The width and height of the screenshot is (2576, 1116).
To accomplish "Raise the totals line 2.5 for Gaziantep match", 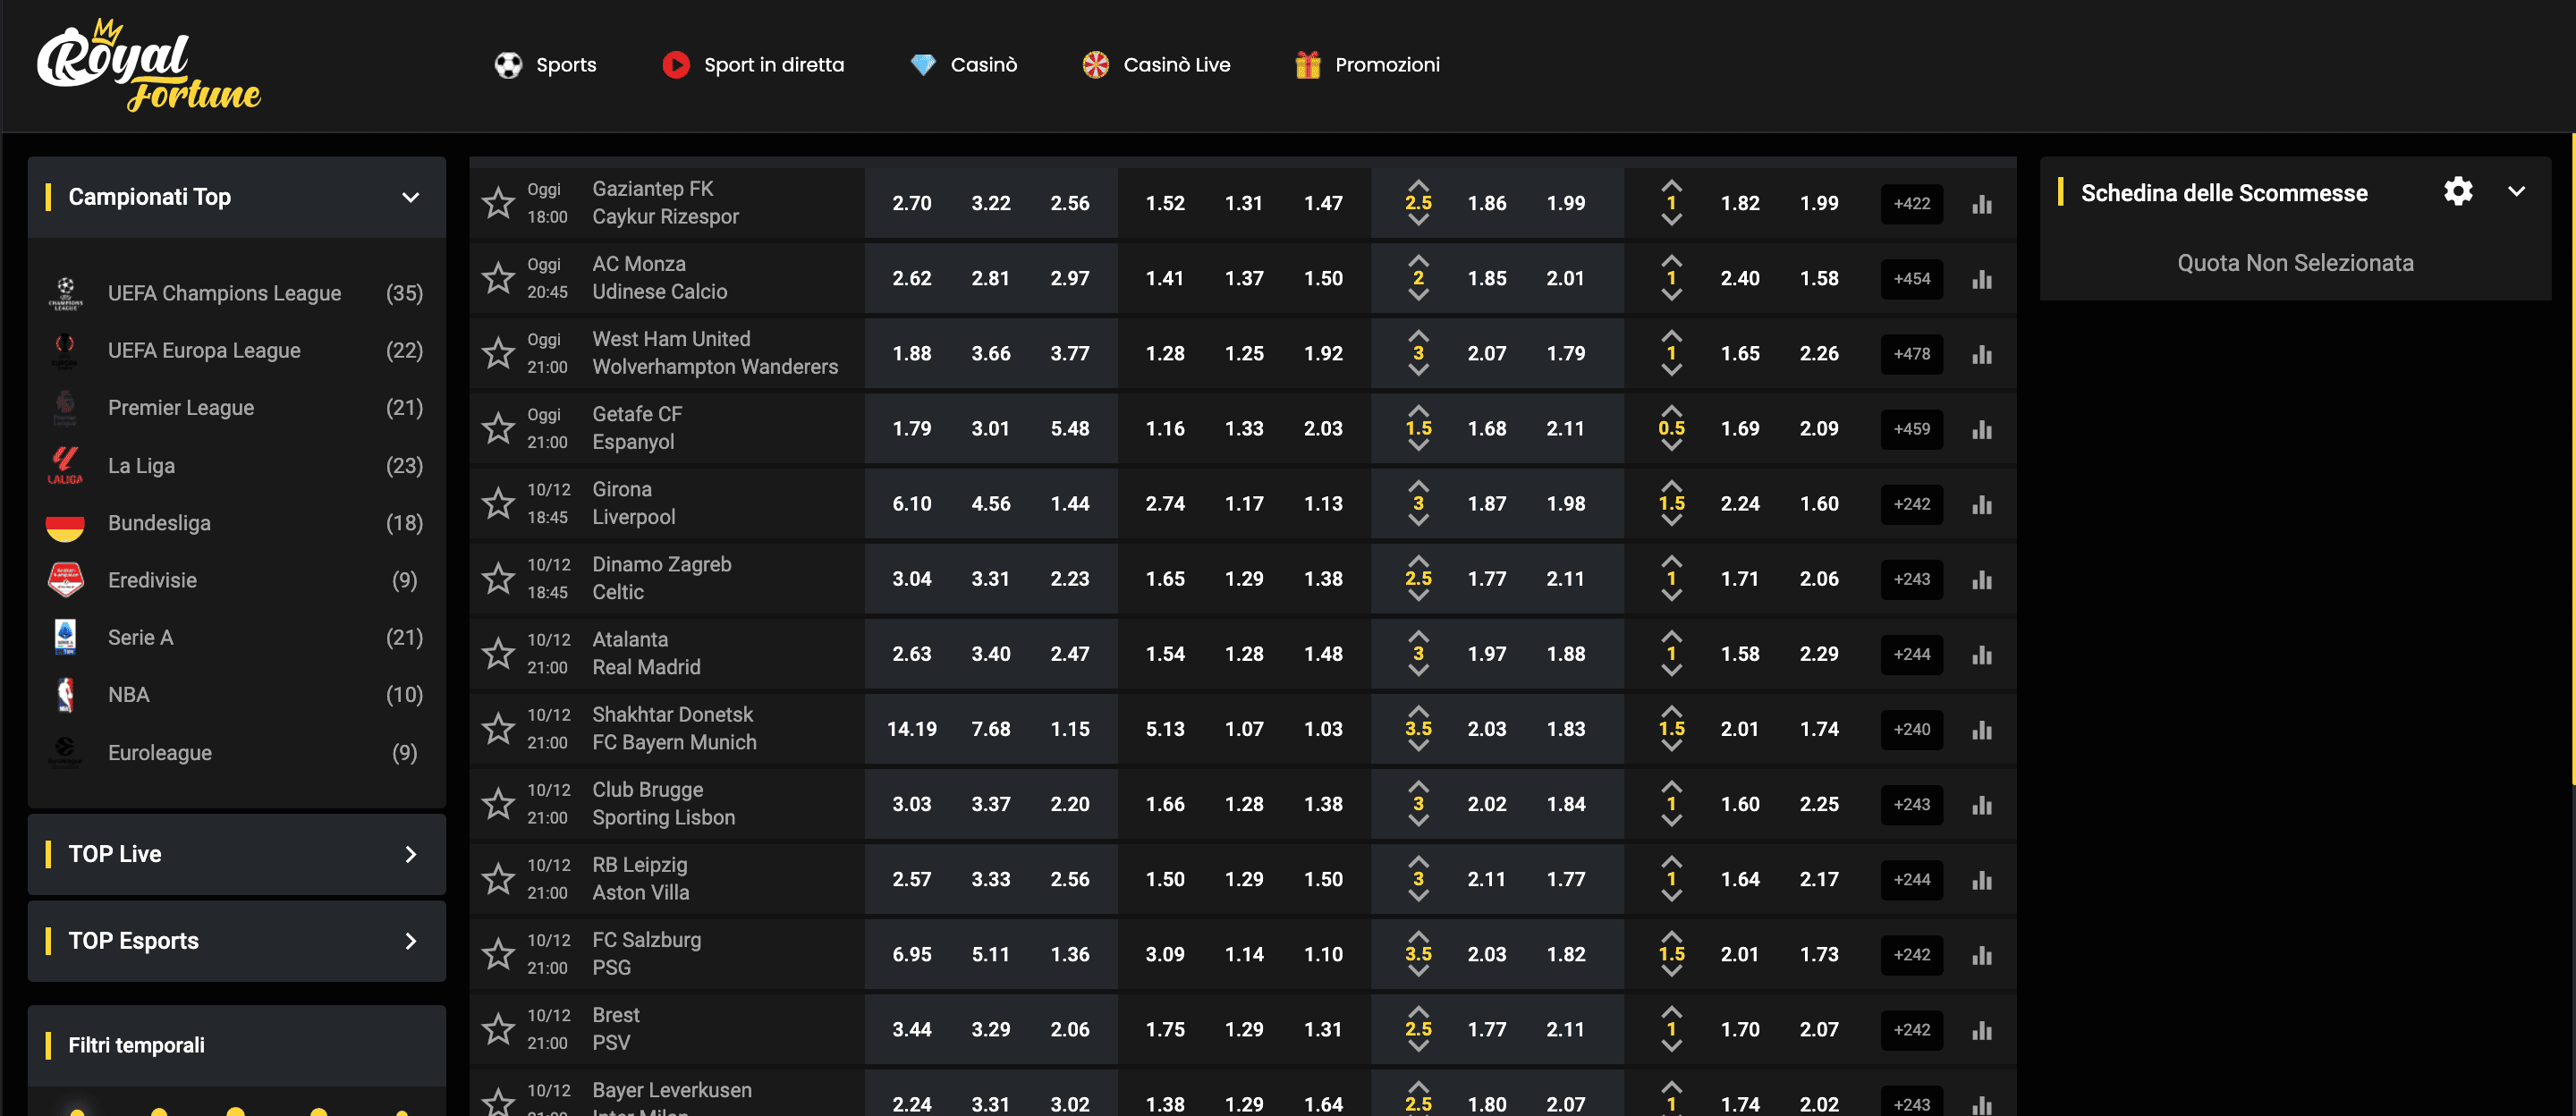I will point(1418,185).
